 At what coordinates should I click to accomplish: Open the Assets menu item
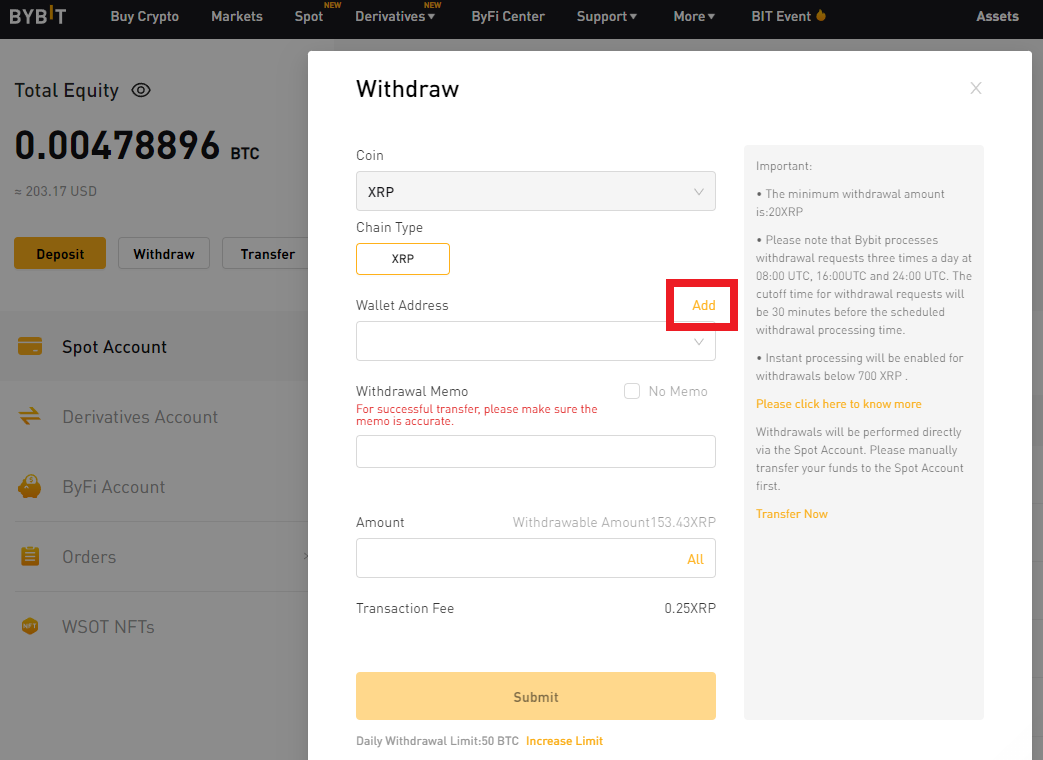coord(997,16)
